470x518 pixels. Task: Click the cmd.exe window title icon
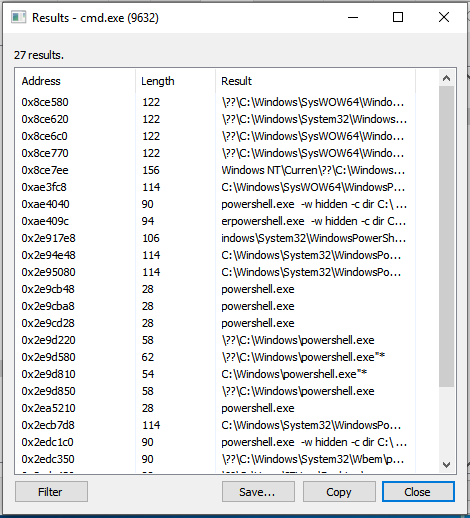click(18, 17)
